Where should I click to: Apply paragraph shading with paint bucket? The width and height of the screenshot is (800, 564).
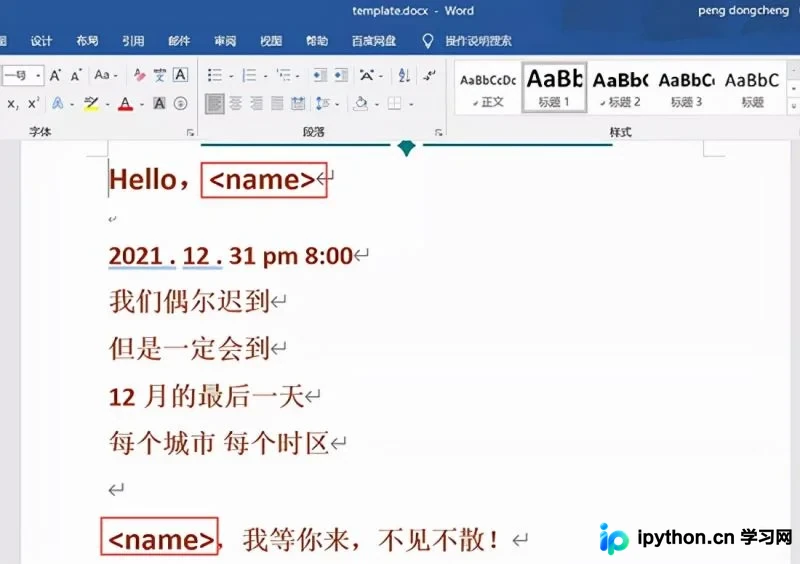point(361,104)
